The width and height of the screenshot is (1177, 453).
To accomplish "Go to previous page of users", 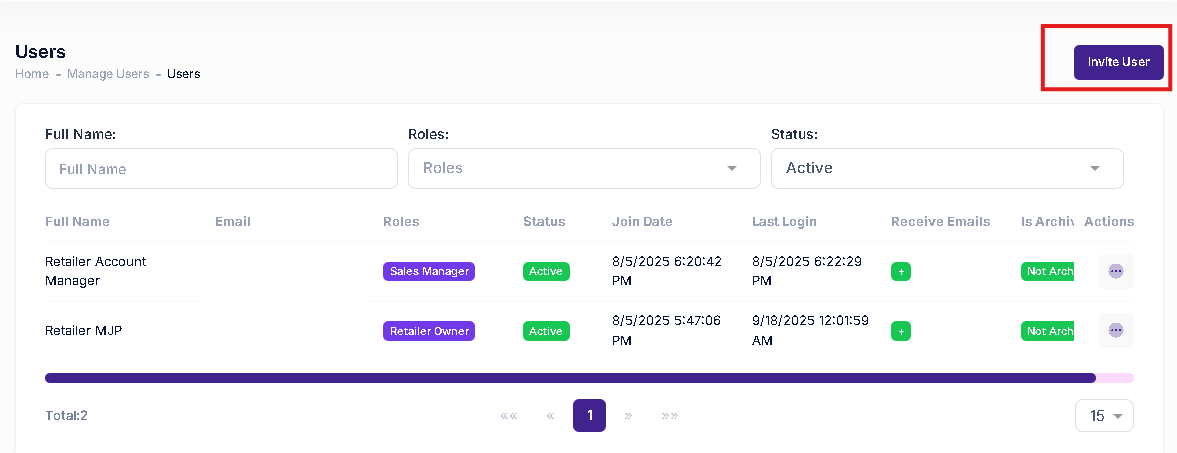I will click(550, 416).
